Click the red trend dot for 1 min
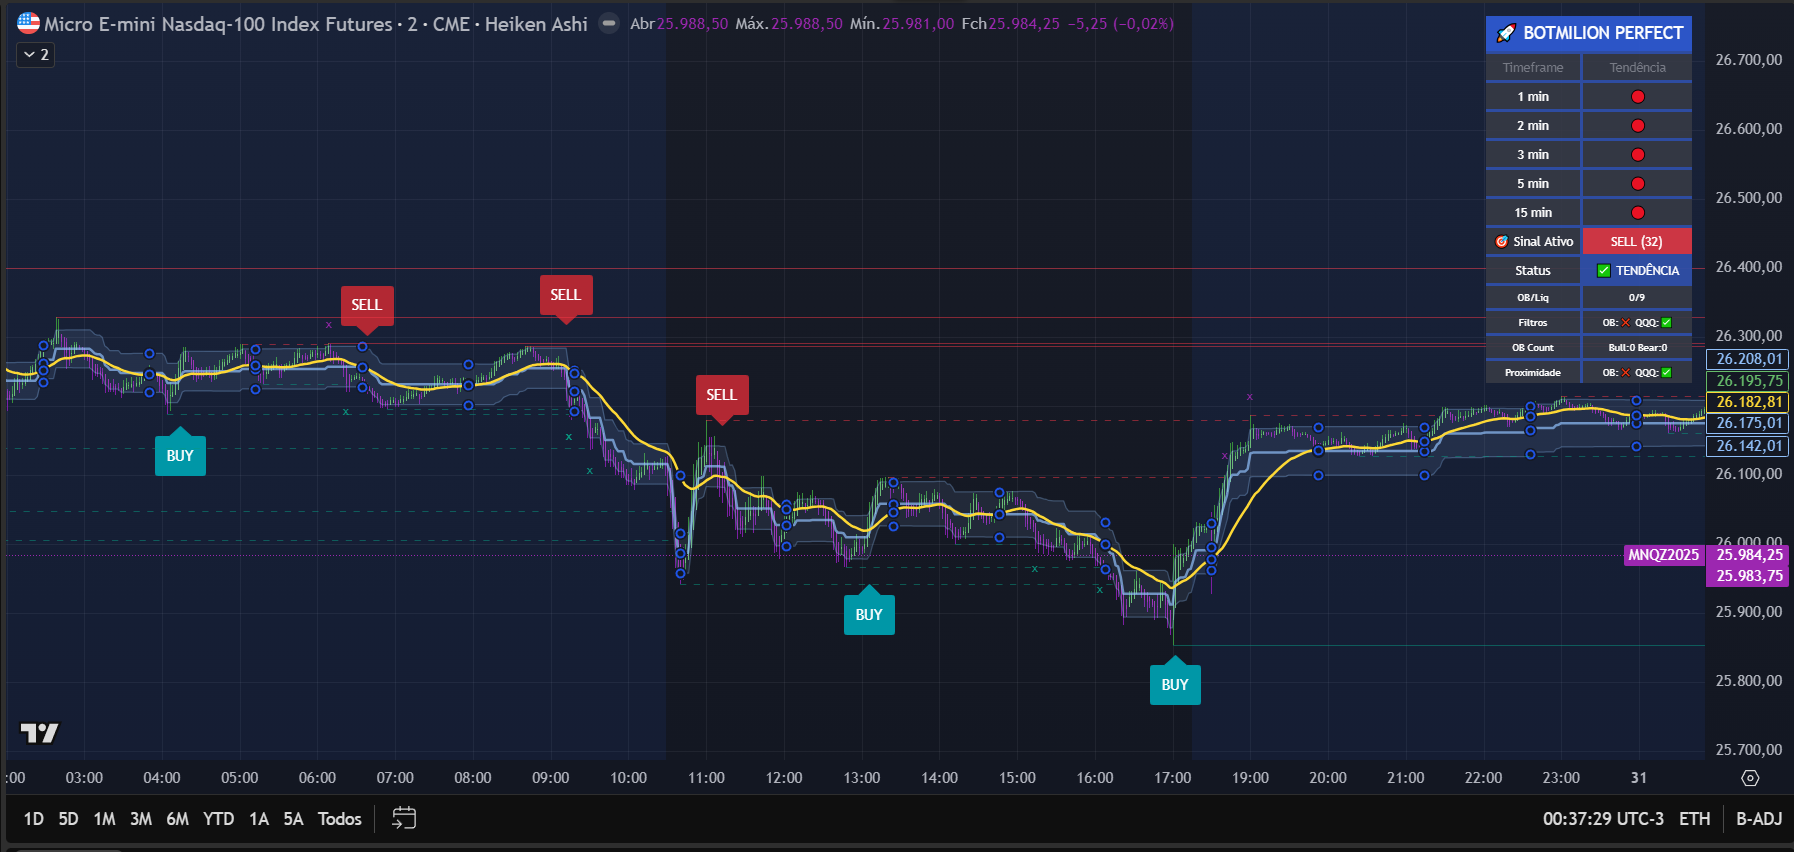The height and width of the screenshot is (852, 1794). [x=1637, y=97]
